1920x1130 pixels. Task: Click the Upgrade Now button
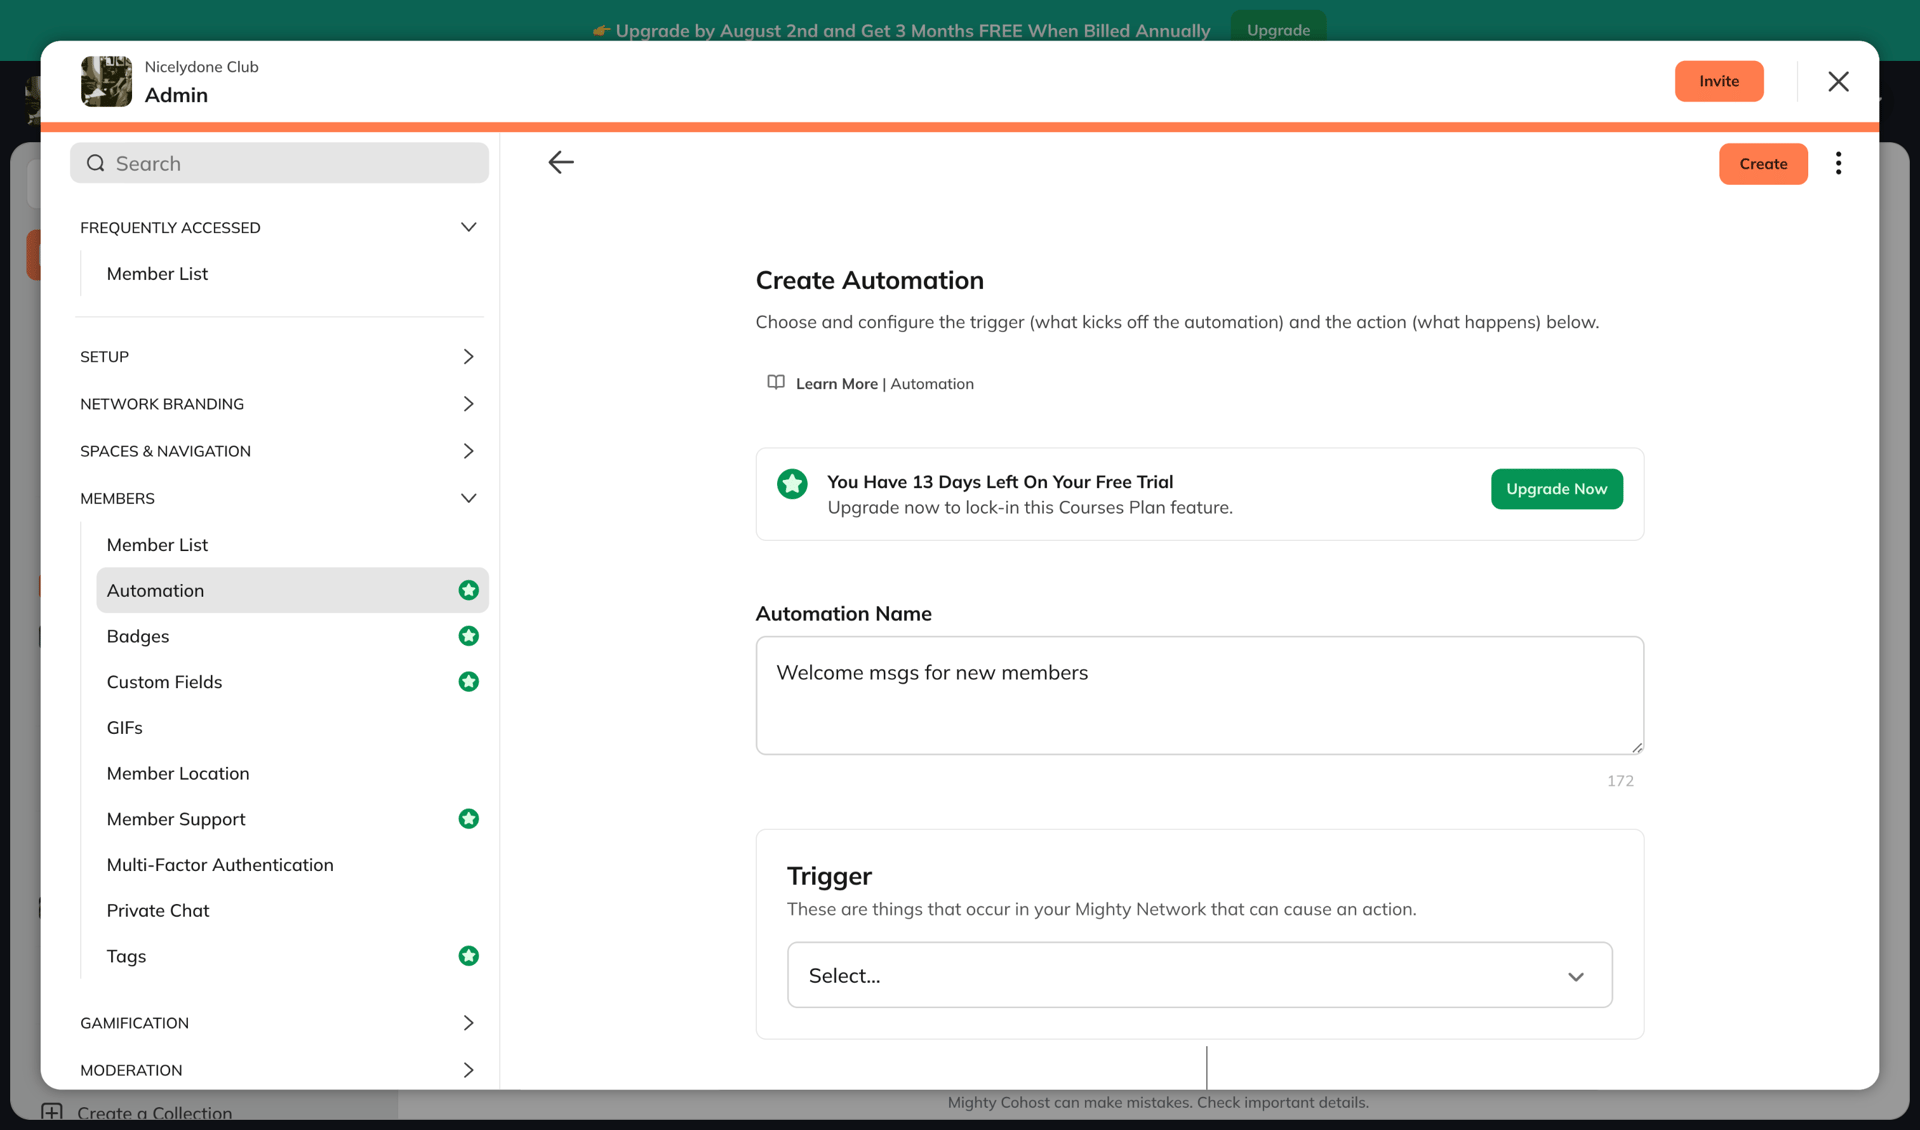tap(1556, 489)
